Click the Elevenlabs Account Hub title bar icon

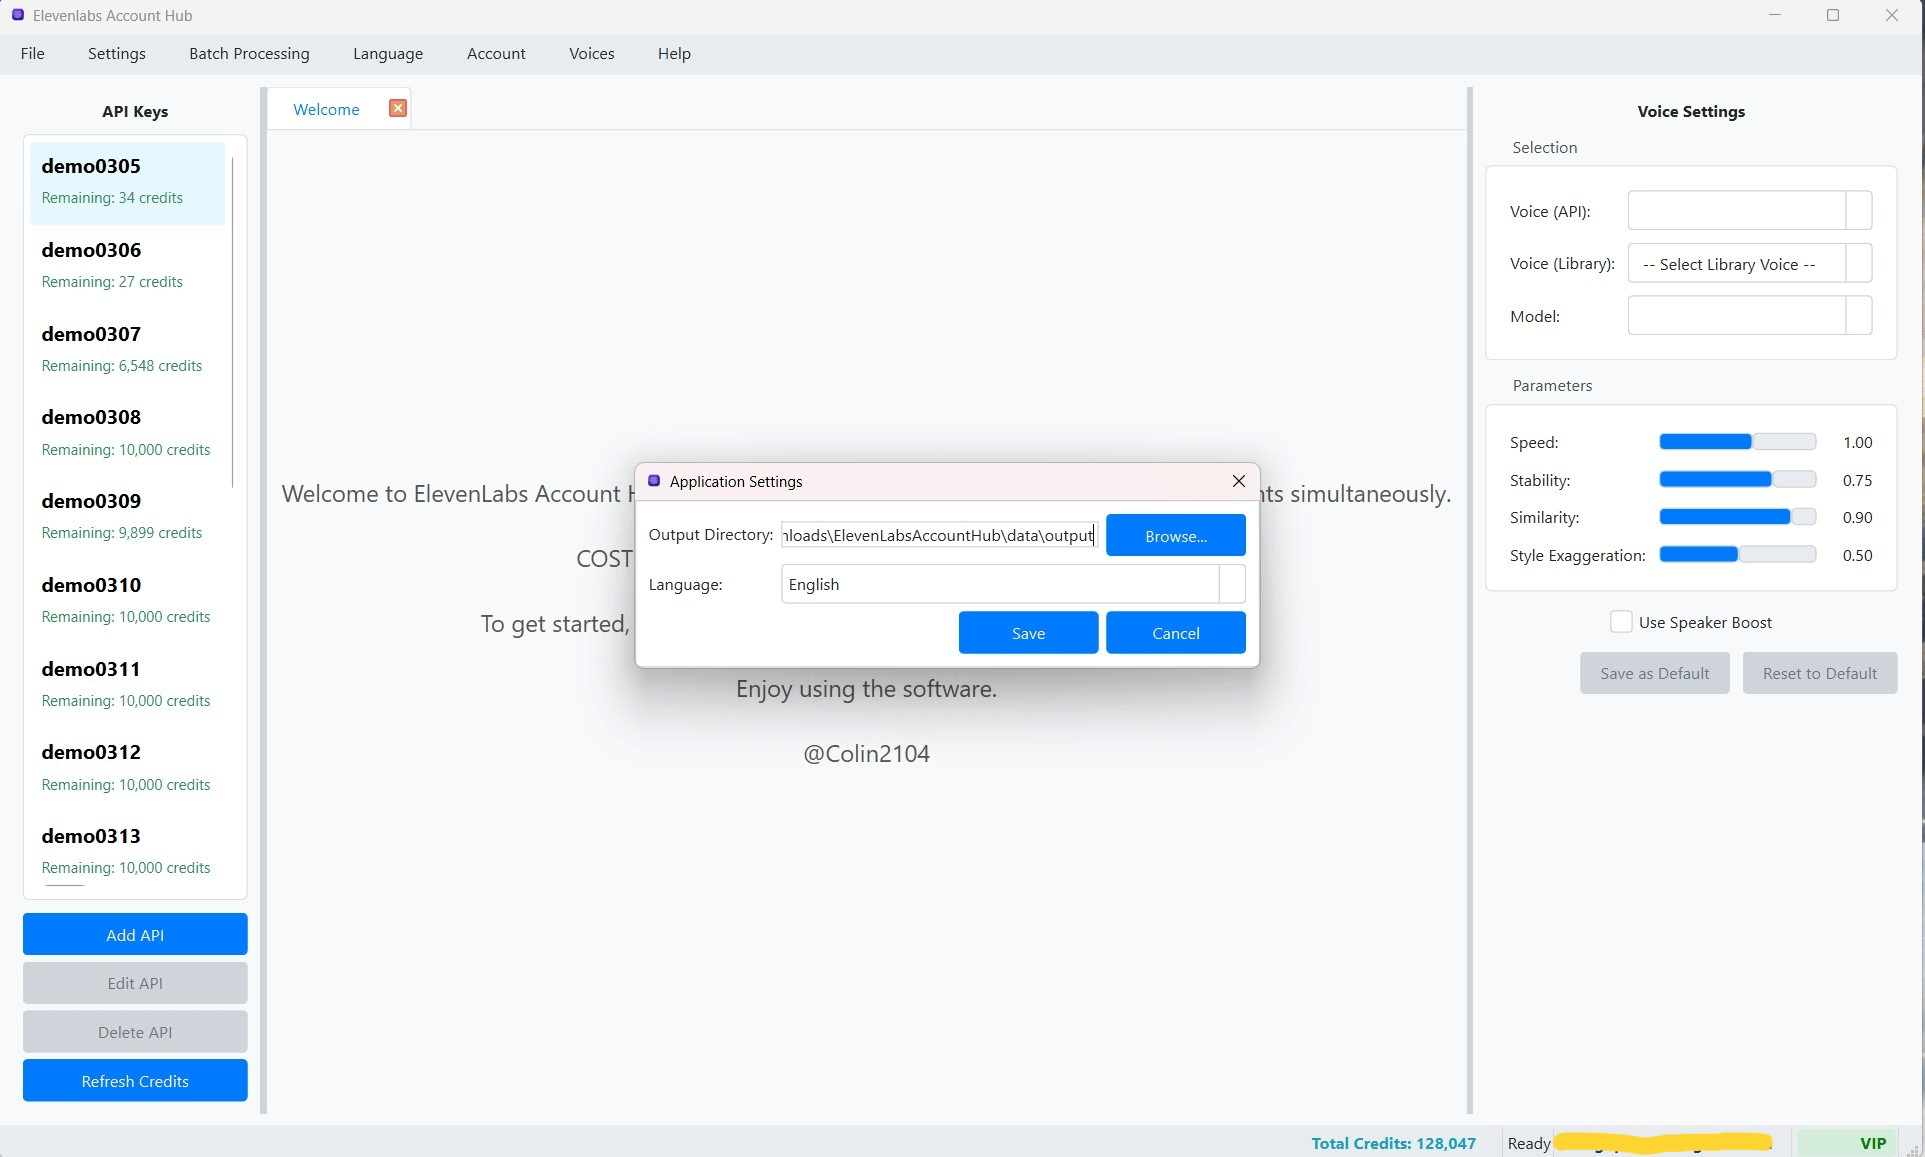click(x=17, y=15)
